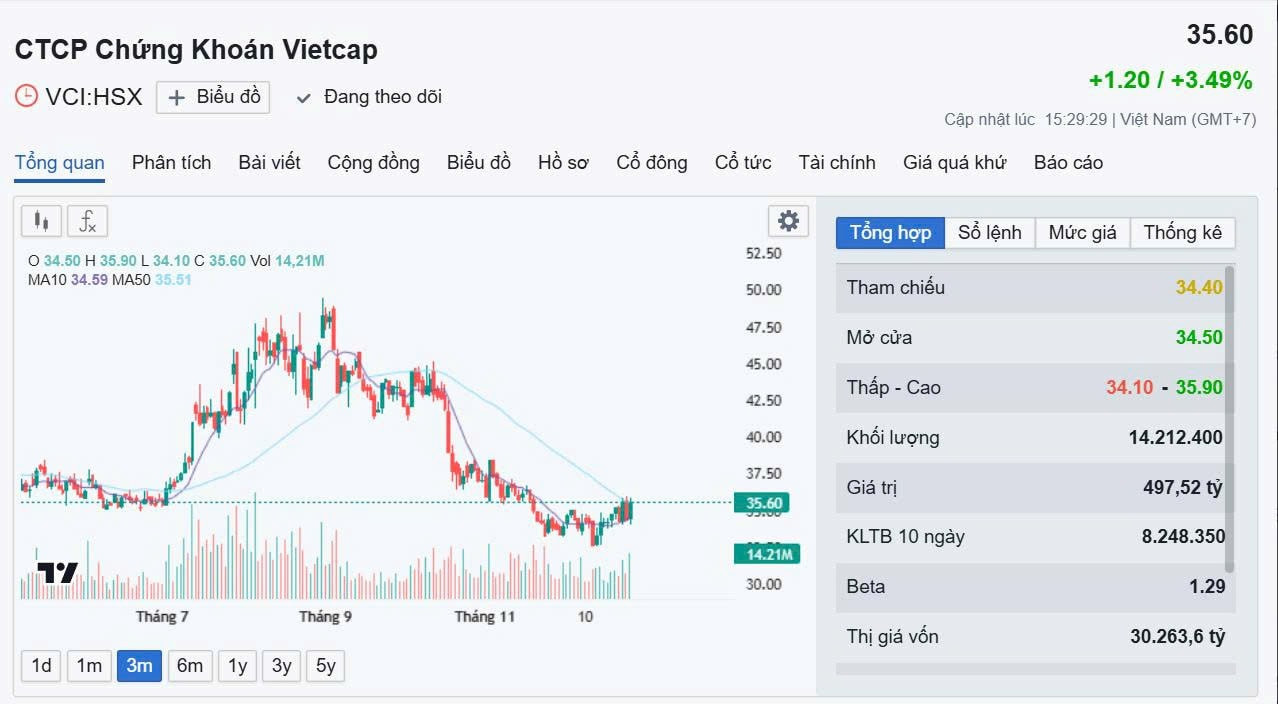Click the TradingView logo on chart
1278x704 pixels.
(x=58, y=573)
